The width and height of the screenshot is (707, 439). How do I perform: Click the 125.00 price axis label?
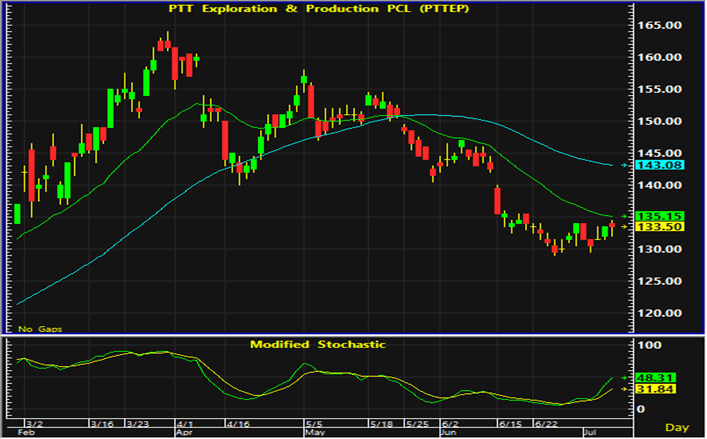659,281
